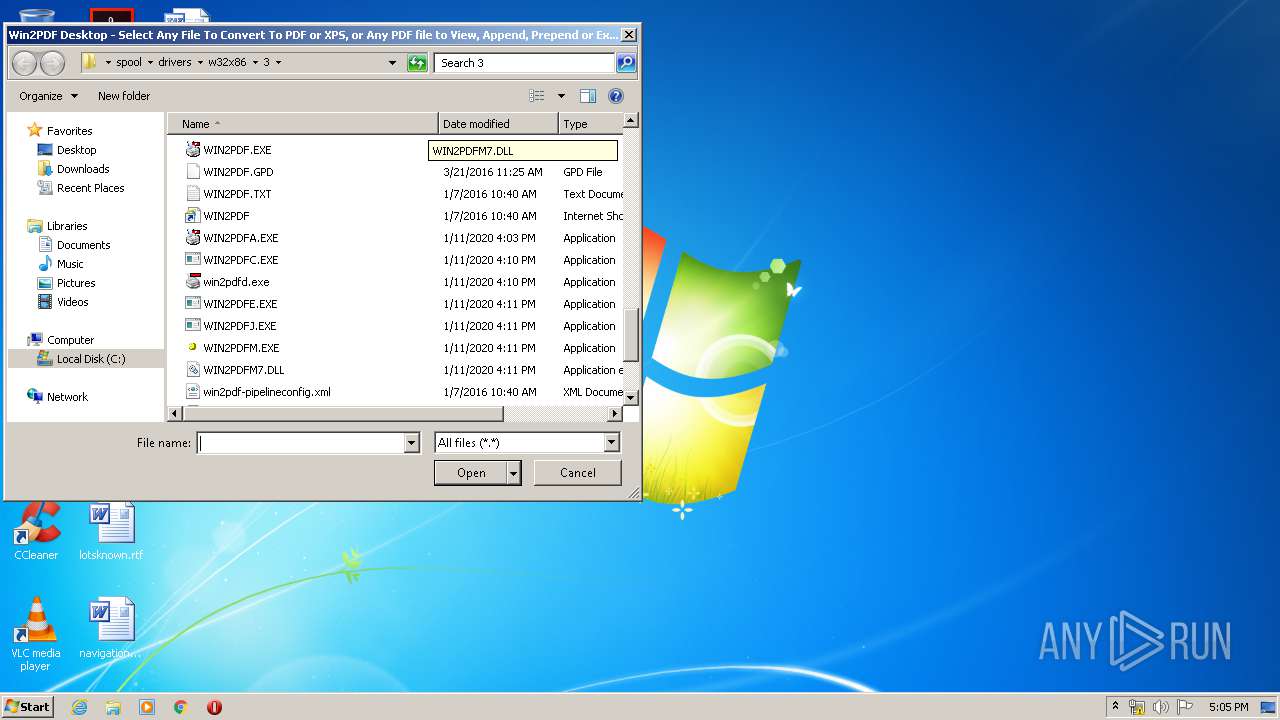This screenshot has height=720, width=1280.
Task: Click the vertical scrollbar down arrow
Action: (630, 397)
